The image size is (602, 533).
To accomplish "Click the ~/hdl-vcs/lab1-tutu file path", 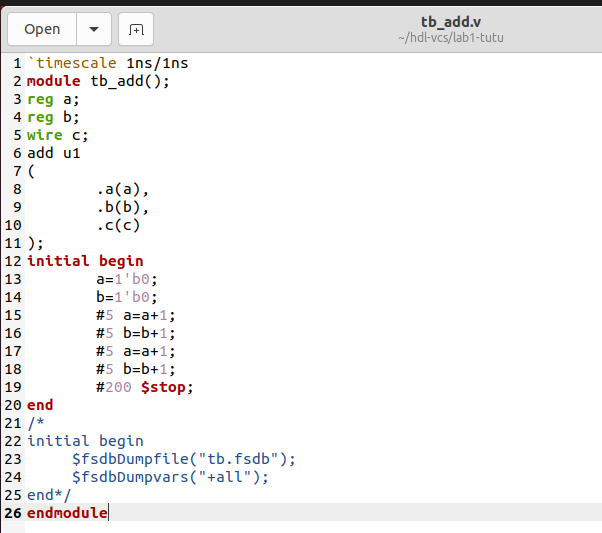I will pos(451,38).
